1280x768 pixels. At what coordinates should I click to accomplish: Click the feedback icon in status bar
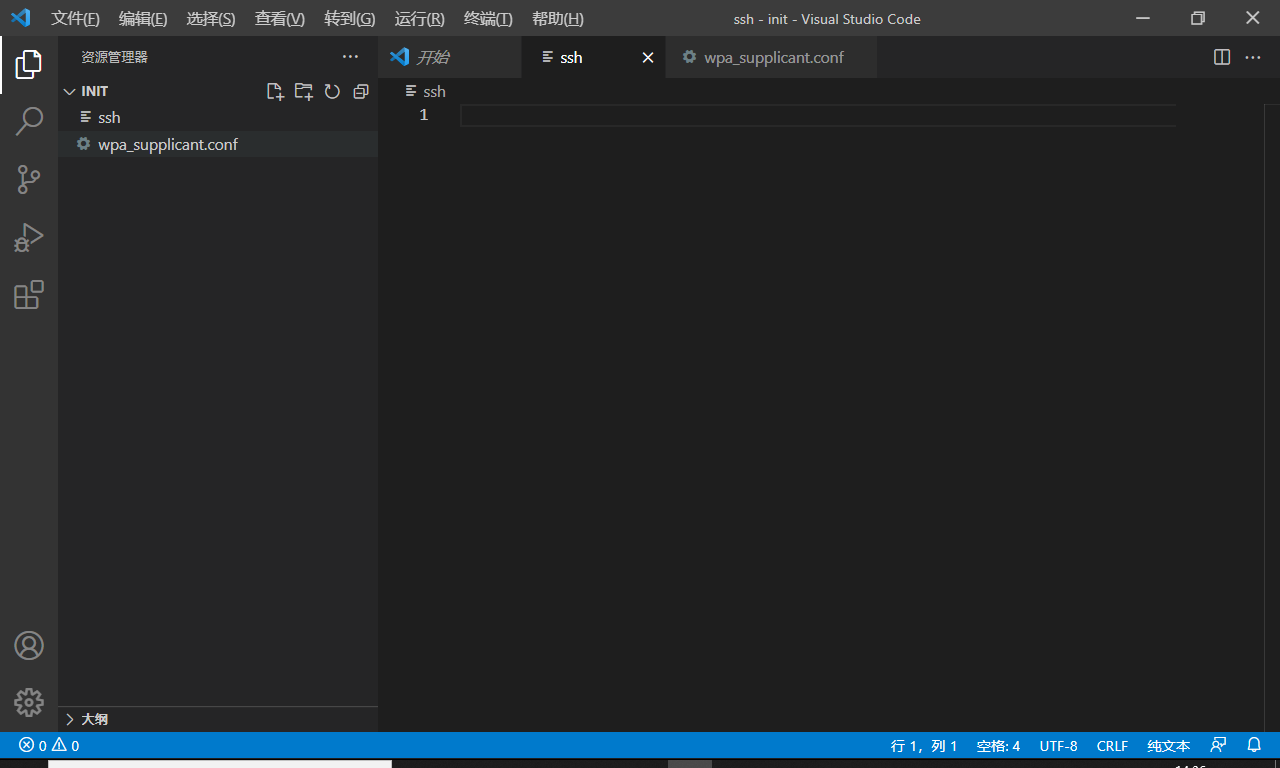click(x=1218, y=745)
